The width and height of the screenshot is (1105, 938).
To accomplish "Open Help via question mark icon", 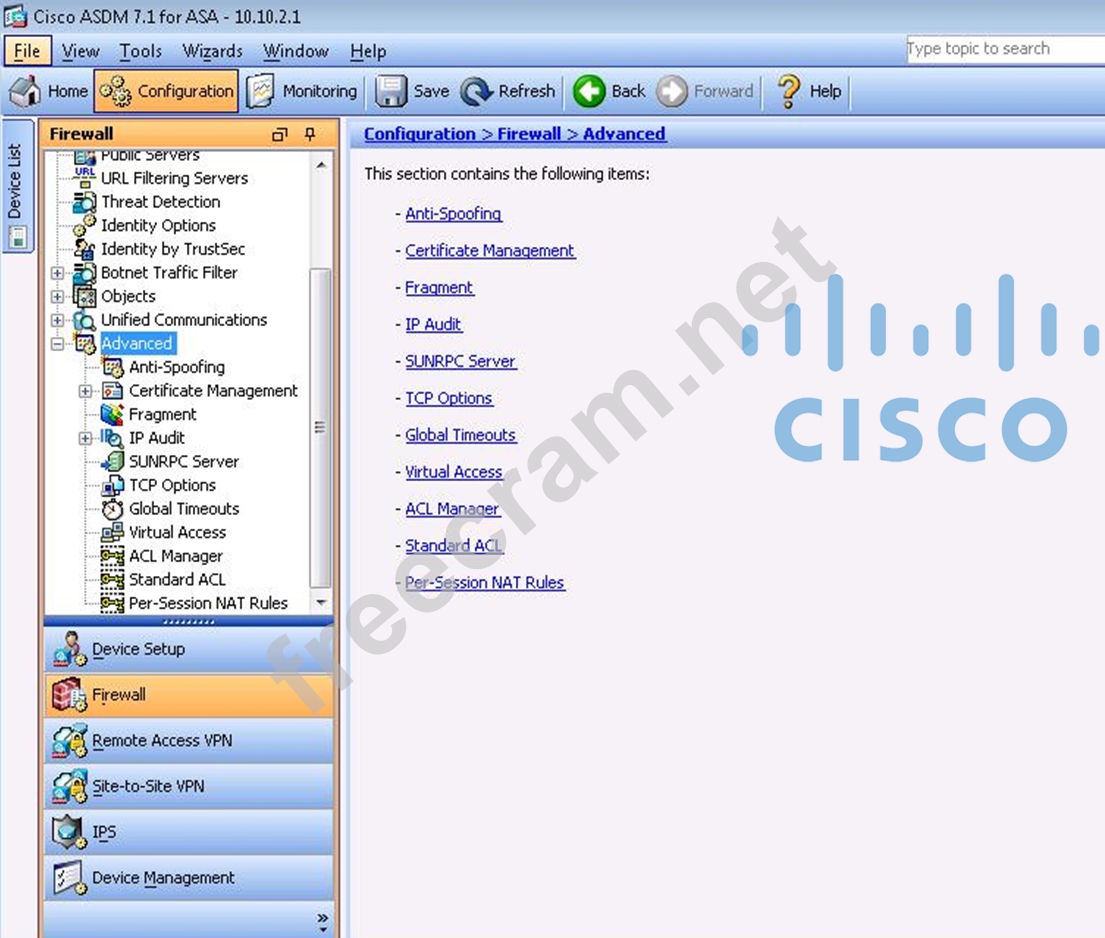I will coord(788,91).
